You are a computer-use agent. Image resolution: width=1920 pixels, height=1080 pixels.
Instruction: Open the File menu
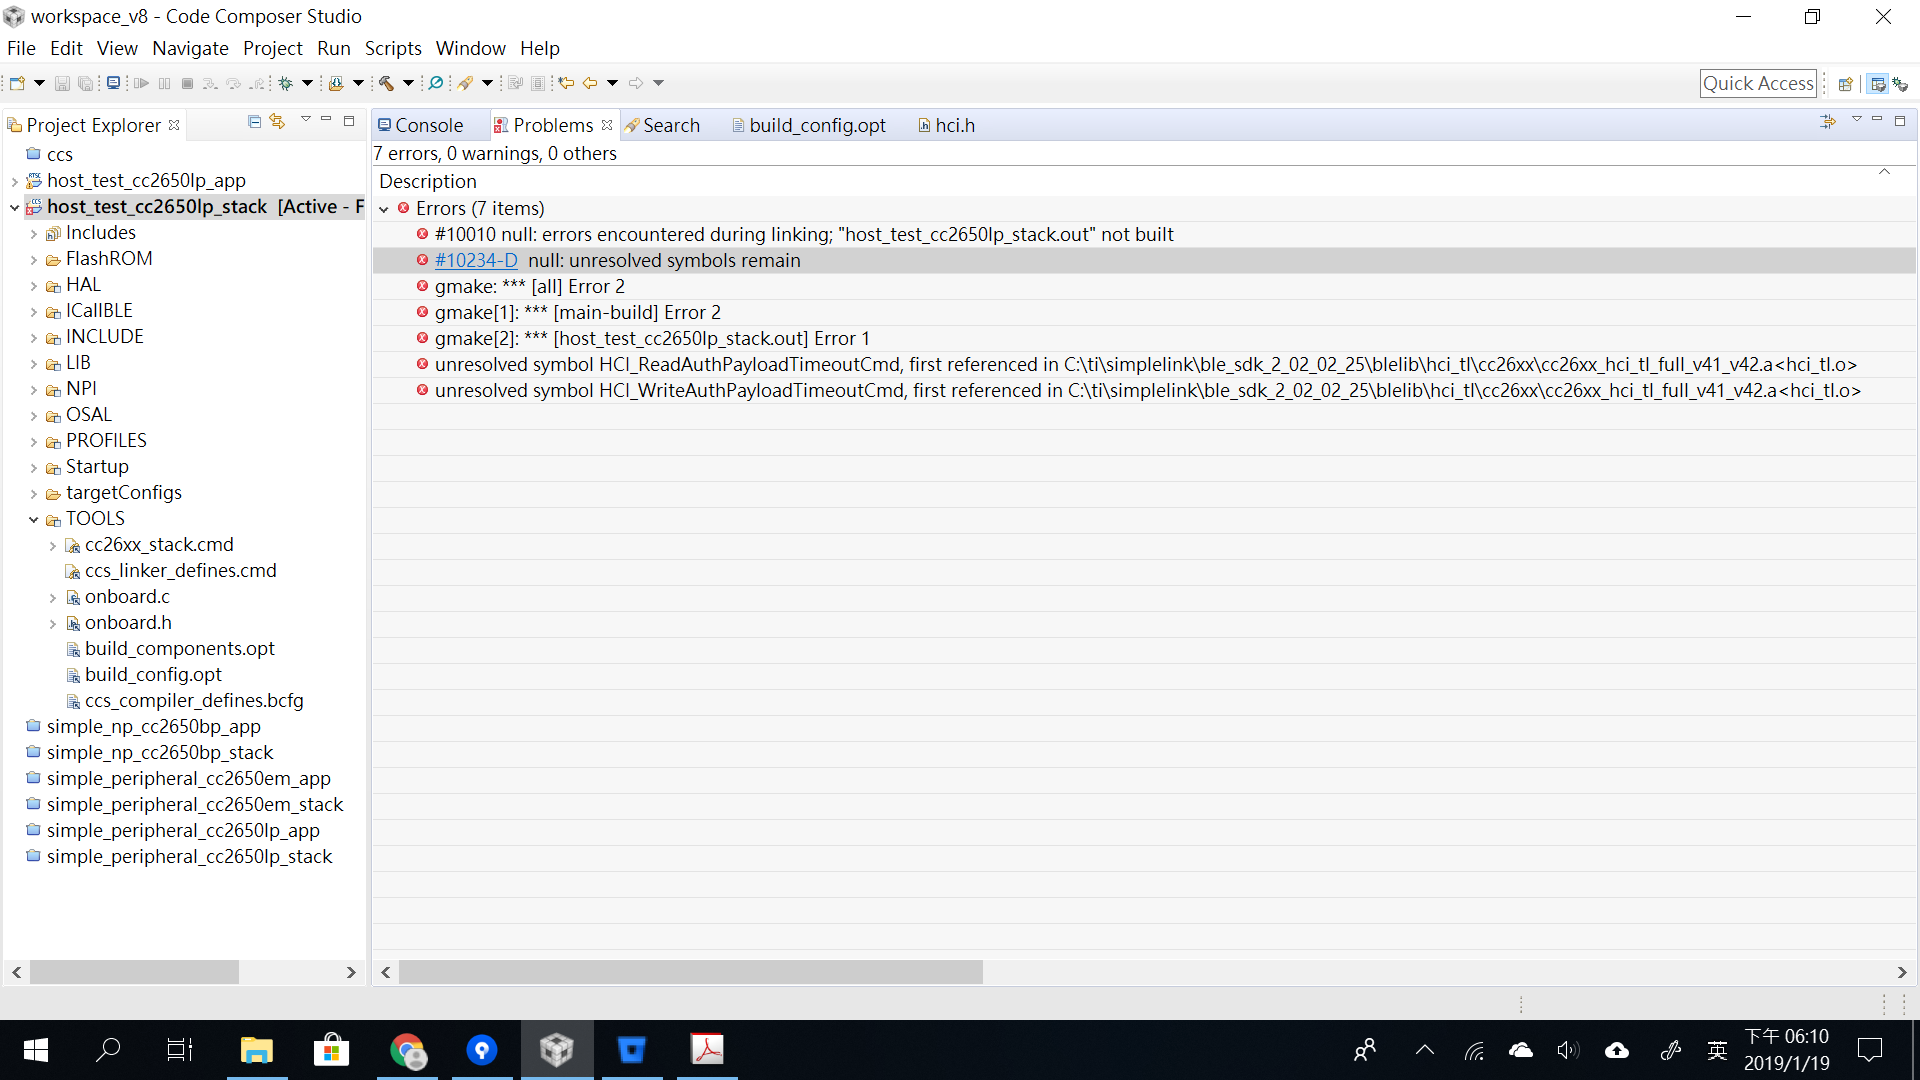21,48
